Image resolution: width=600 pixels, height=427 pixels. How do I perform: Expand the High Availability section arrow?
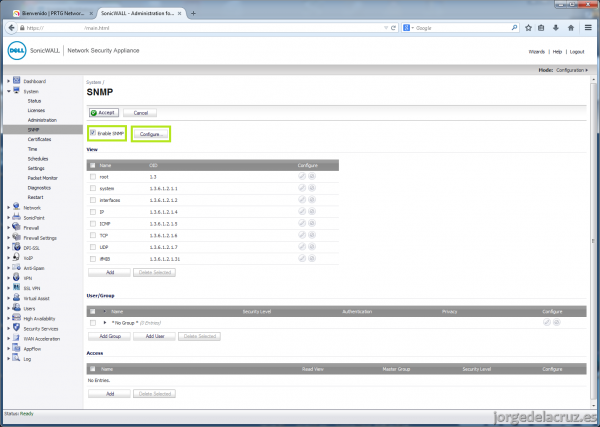(8, 318)
